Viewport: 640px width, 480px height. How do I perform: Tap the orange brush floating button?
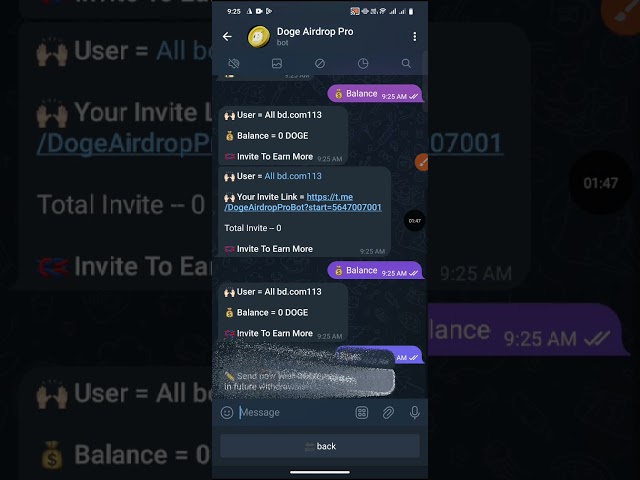(422, 162)
